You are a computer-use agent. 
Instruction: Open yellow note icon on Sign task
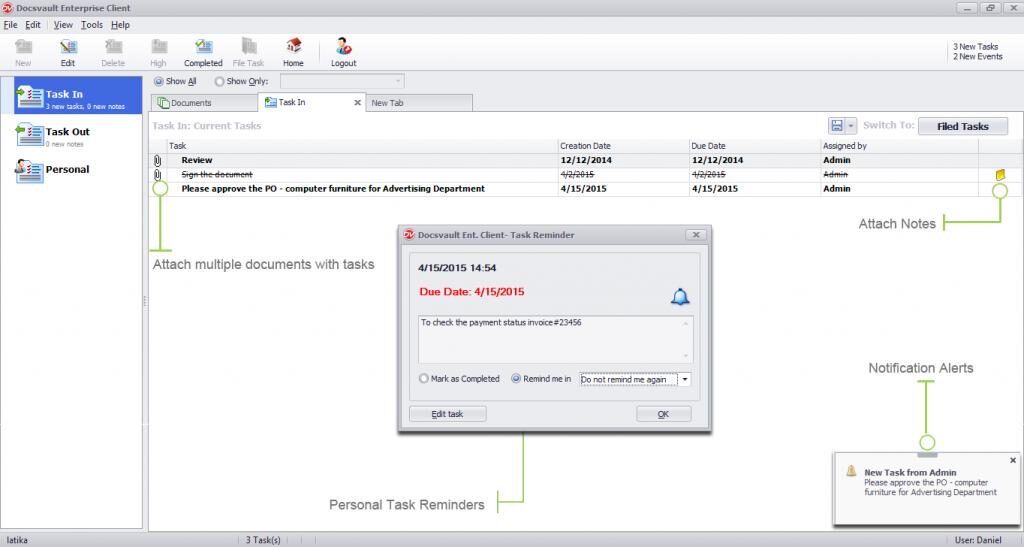click(1000, 175)
